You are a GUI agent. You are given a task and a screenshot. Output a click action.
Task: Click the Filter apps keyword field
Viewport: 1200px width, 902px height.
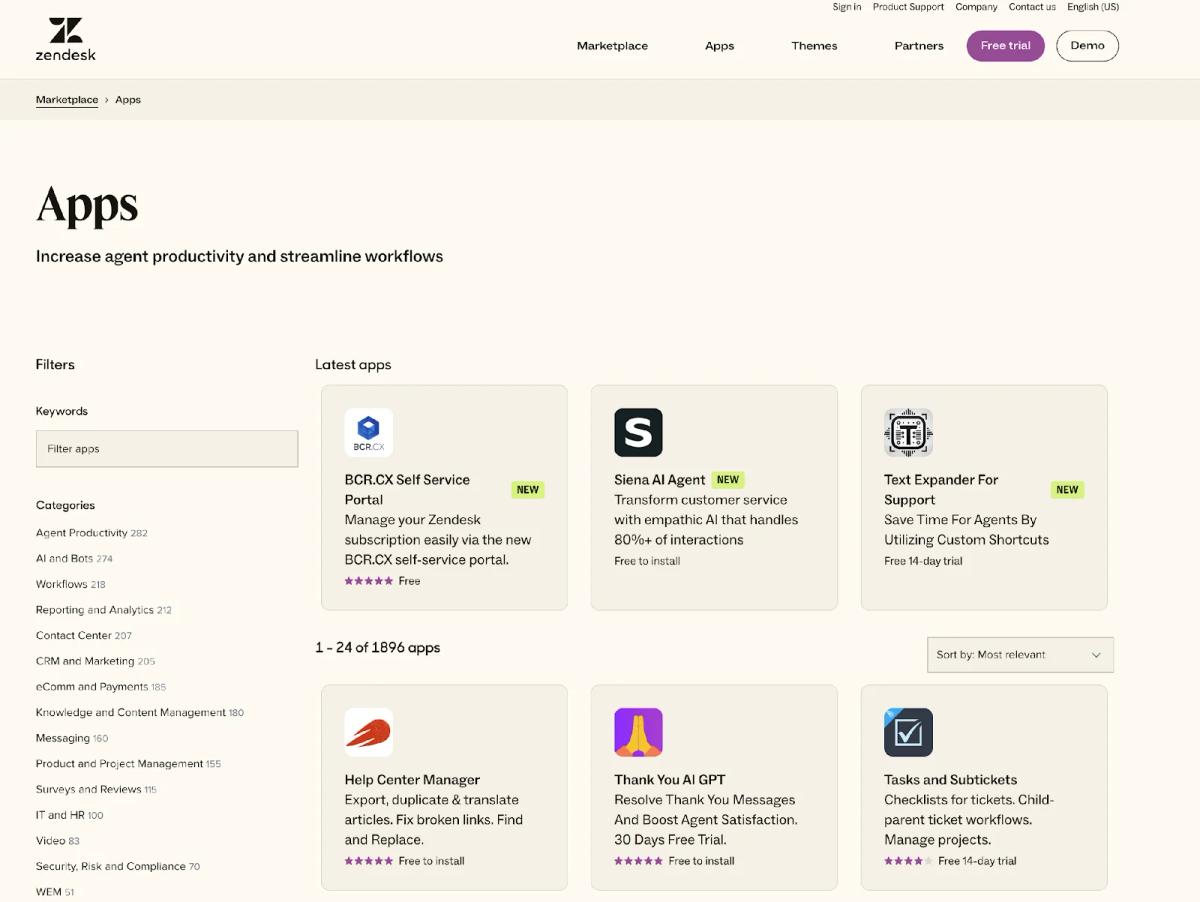tap(167, 449)
